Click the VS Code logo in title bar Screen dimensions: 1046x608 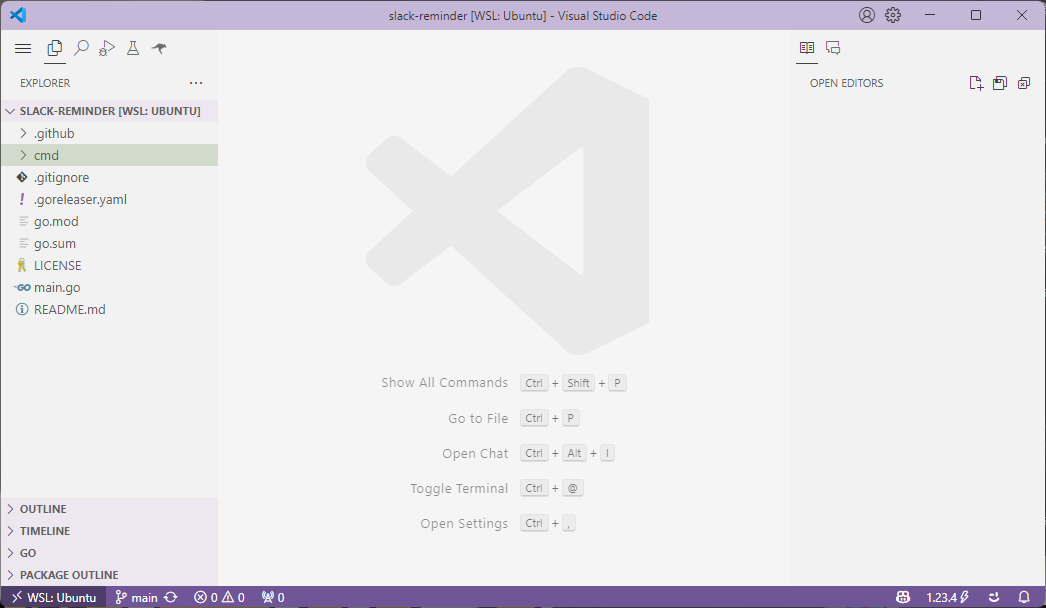[x=18, y=15]
